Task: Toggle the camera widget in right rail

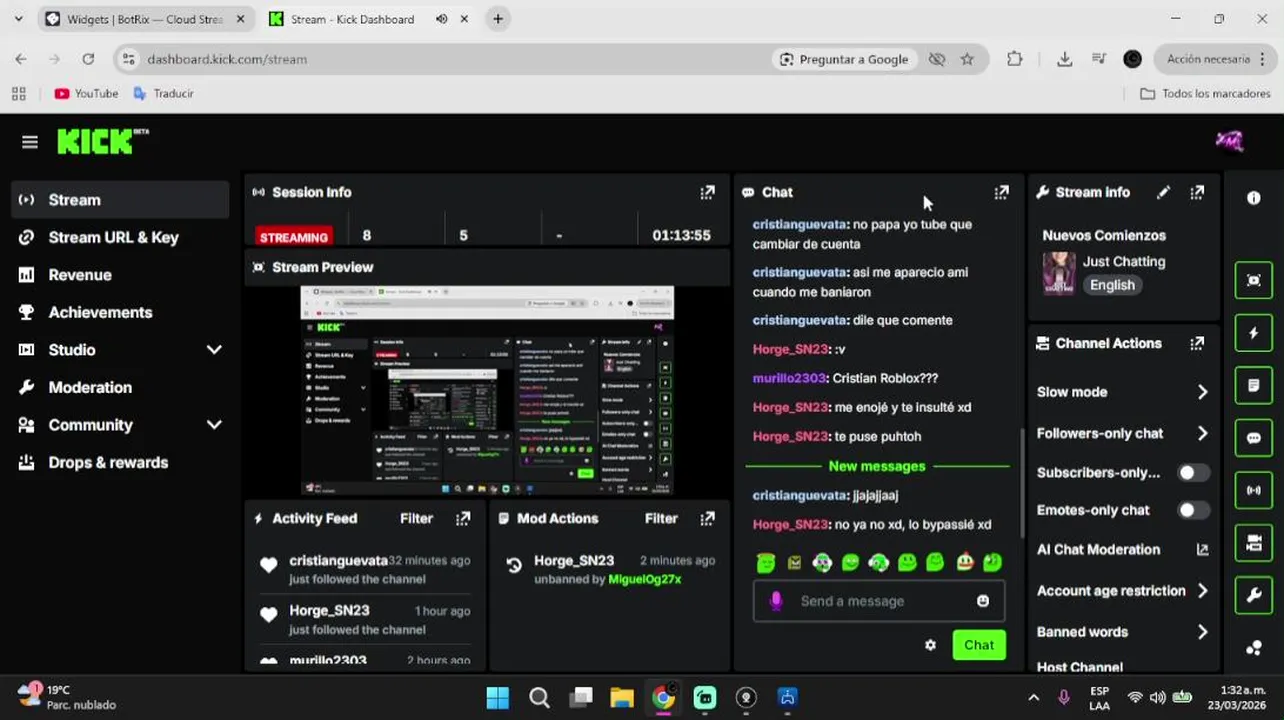Action: coord(1253,543)
